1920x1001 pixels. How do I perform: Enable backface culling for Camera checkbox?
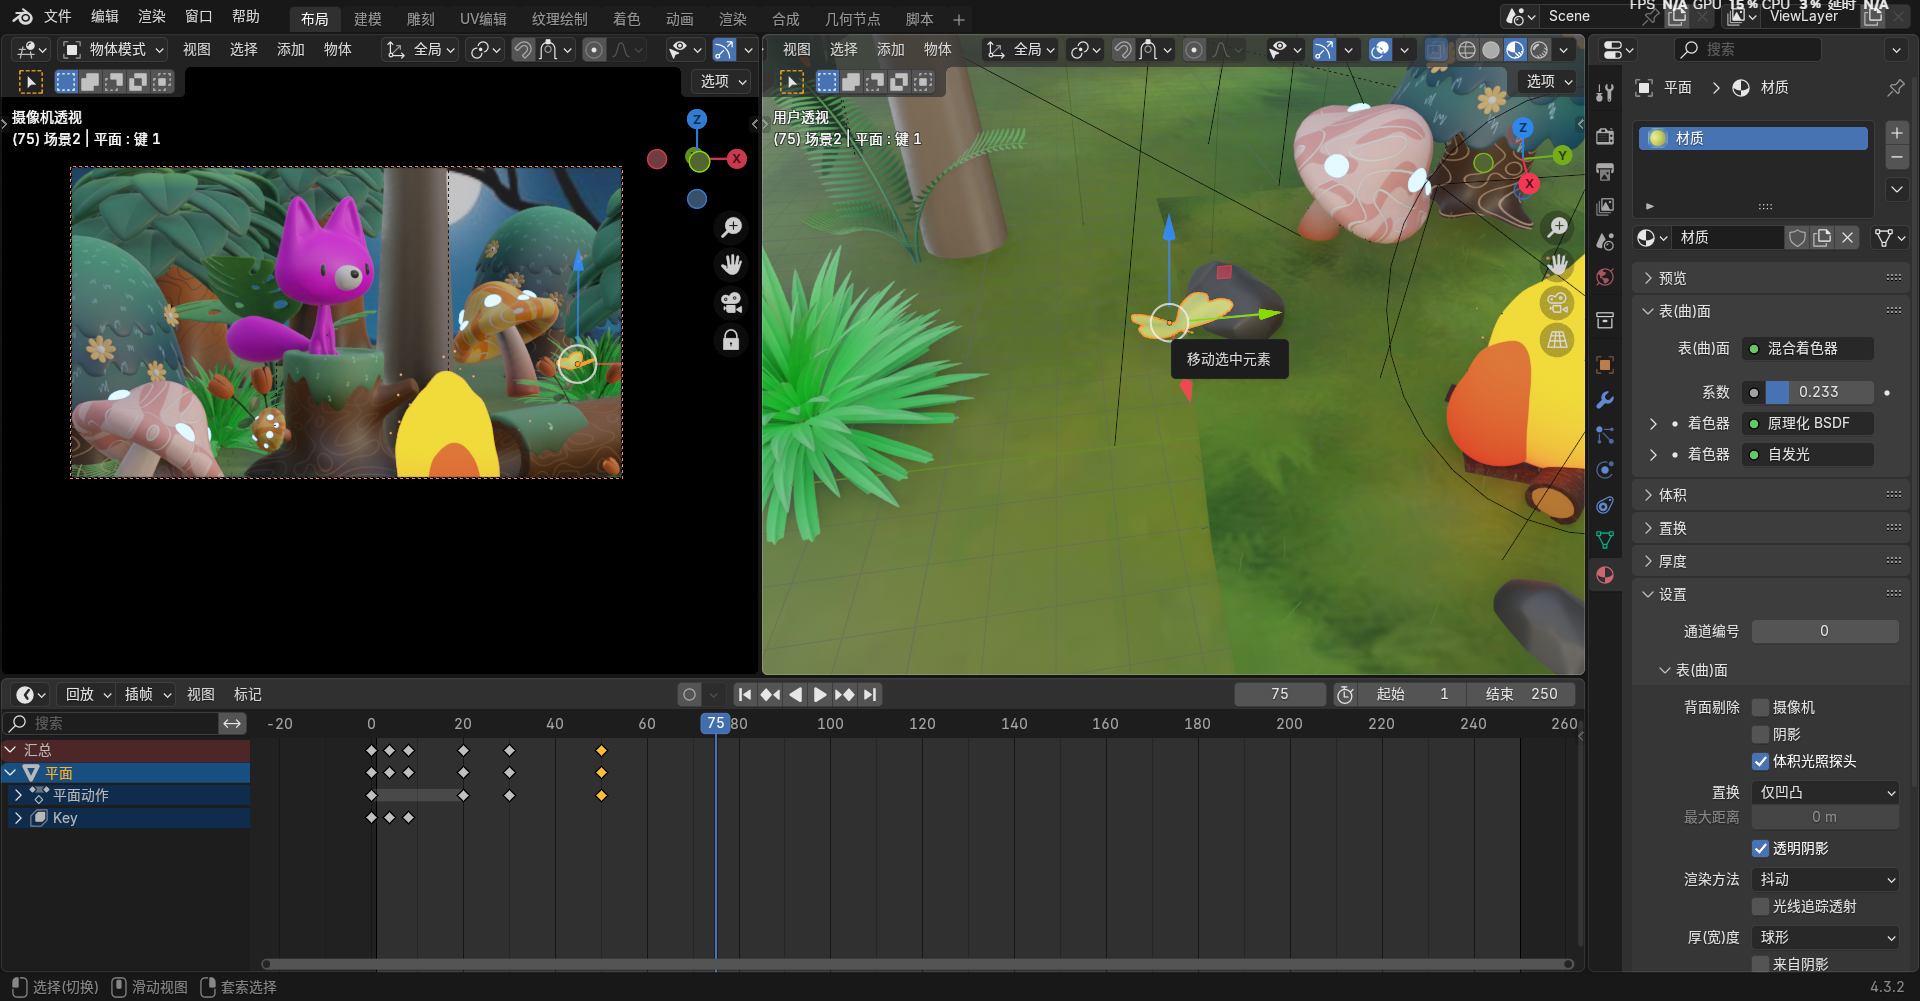click(1761, 707)
